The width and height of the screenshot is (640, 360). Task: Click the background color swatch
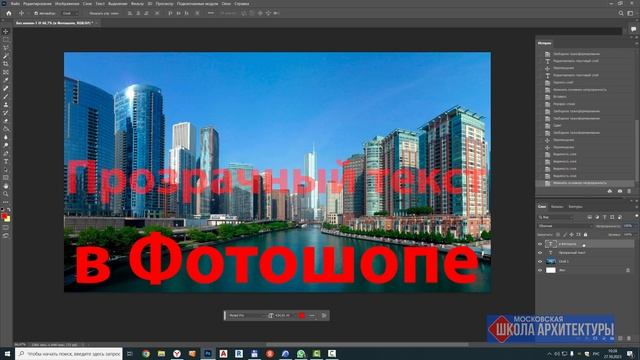pos(8,220)
